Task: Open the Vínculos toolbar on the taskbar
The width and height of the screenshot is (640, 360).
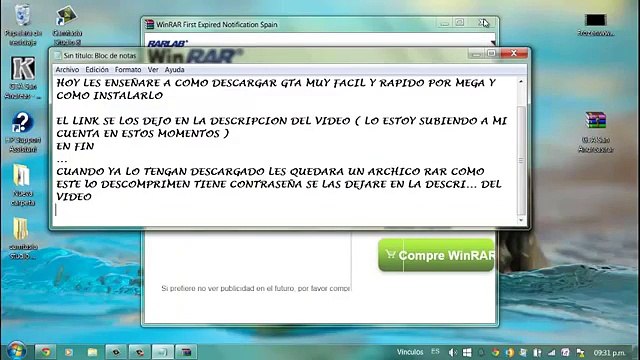Action: tap(410, 352)
